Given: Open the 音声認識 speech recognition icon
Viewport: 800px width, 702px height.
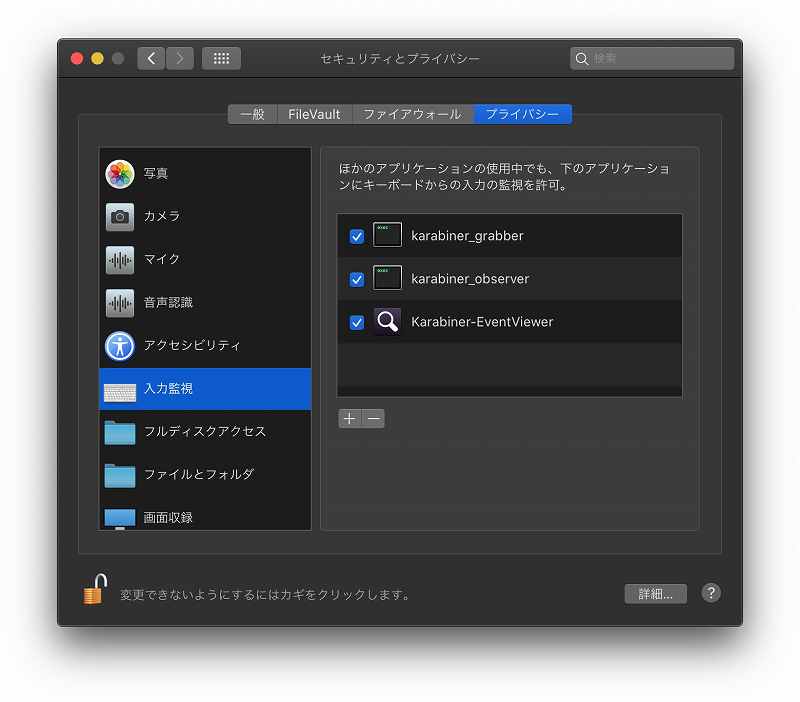Looking at the screenshot, I should 119,303.
